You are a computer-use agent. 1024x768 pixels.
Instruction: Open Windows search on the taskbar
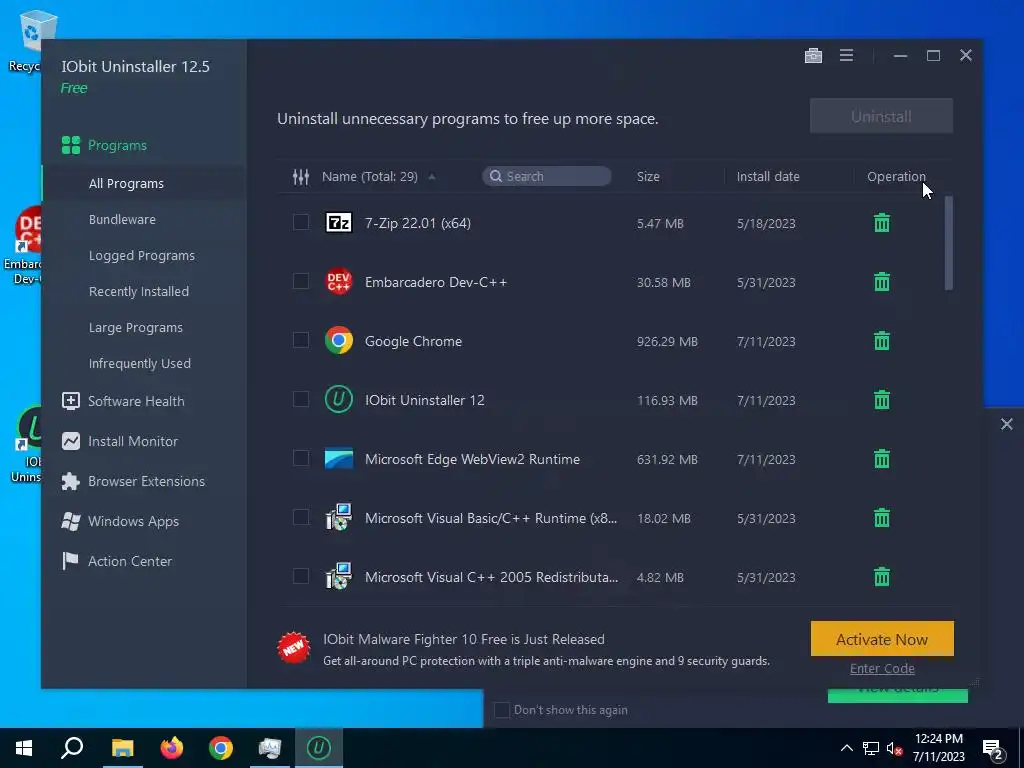(72, 748)
